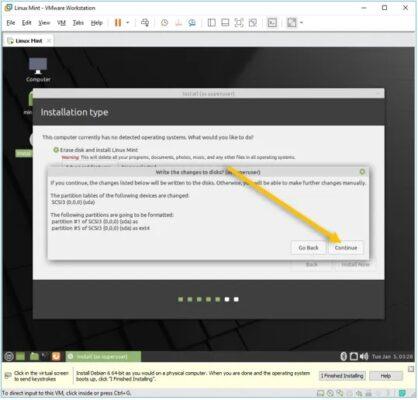Open the Help menu

click(97, 23)
